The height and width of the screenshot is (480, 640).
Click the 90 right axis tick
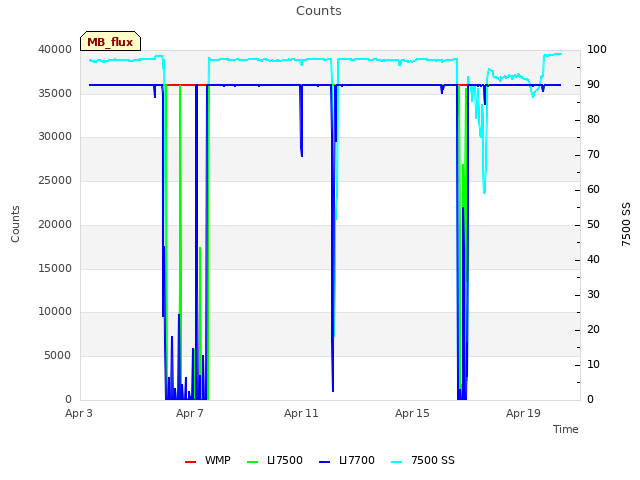tap(593, 84)
